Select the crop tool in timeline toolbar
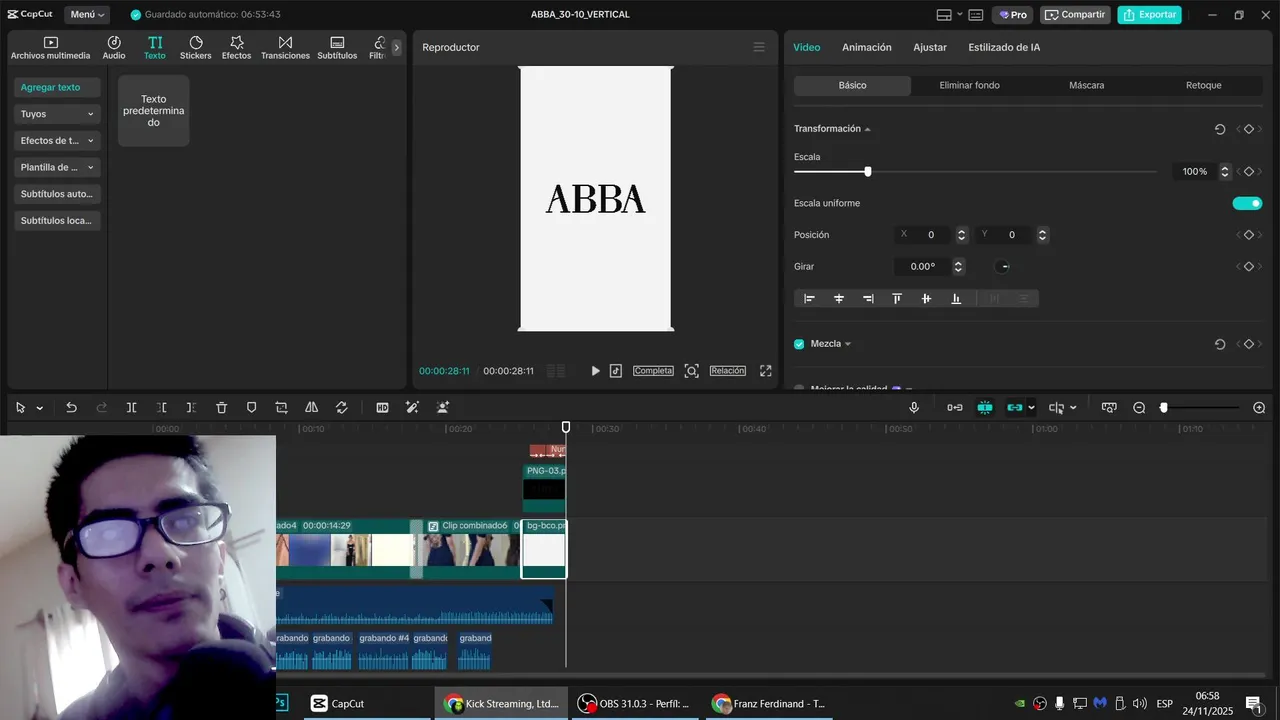The width and height of the screenshot is (1280, 720). pos(282,408)
